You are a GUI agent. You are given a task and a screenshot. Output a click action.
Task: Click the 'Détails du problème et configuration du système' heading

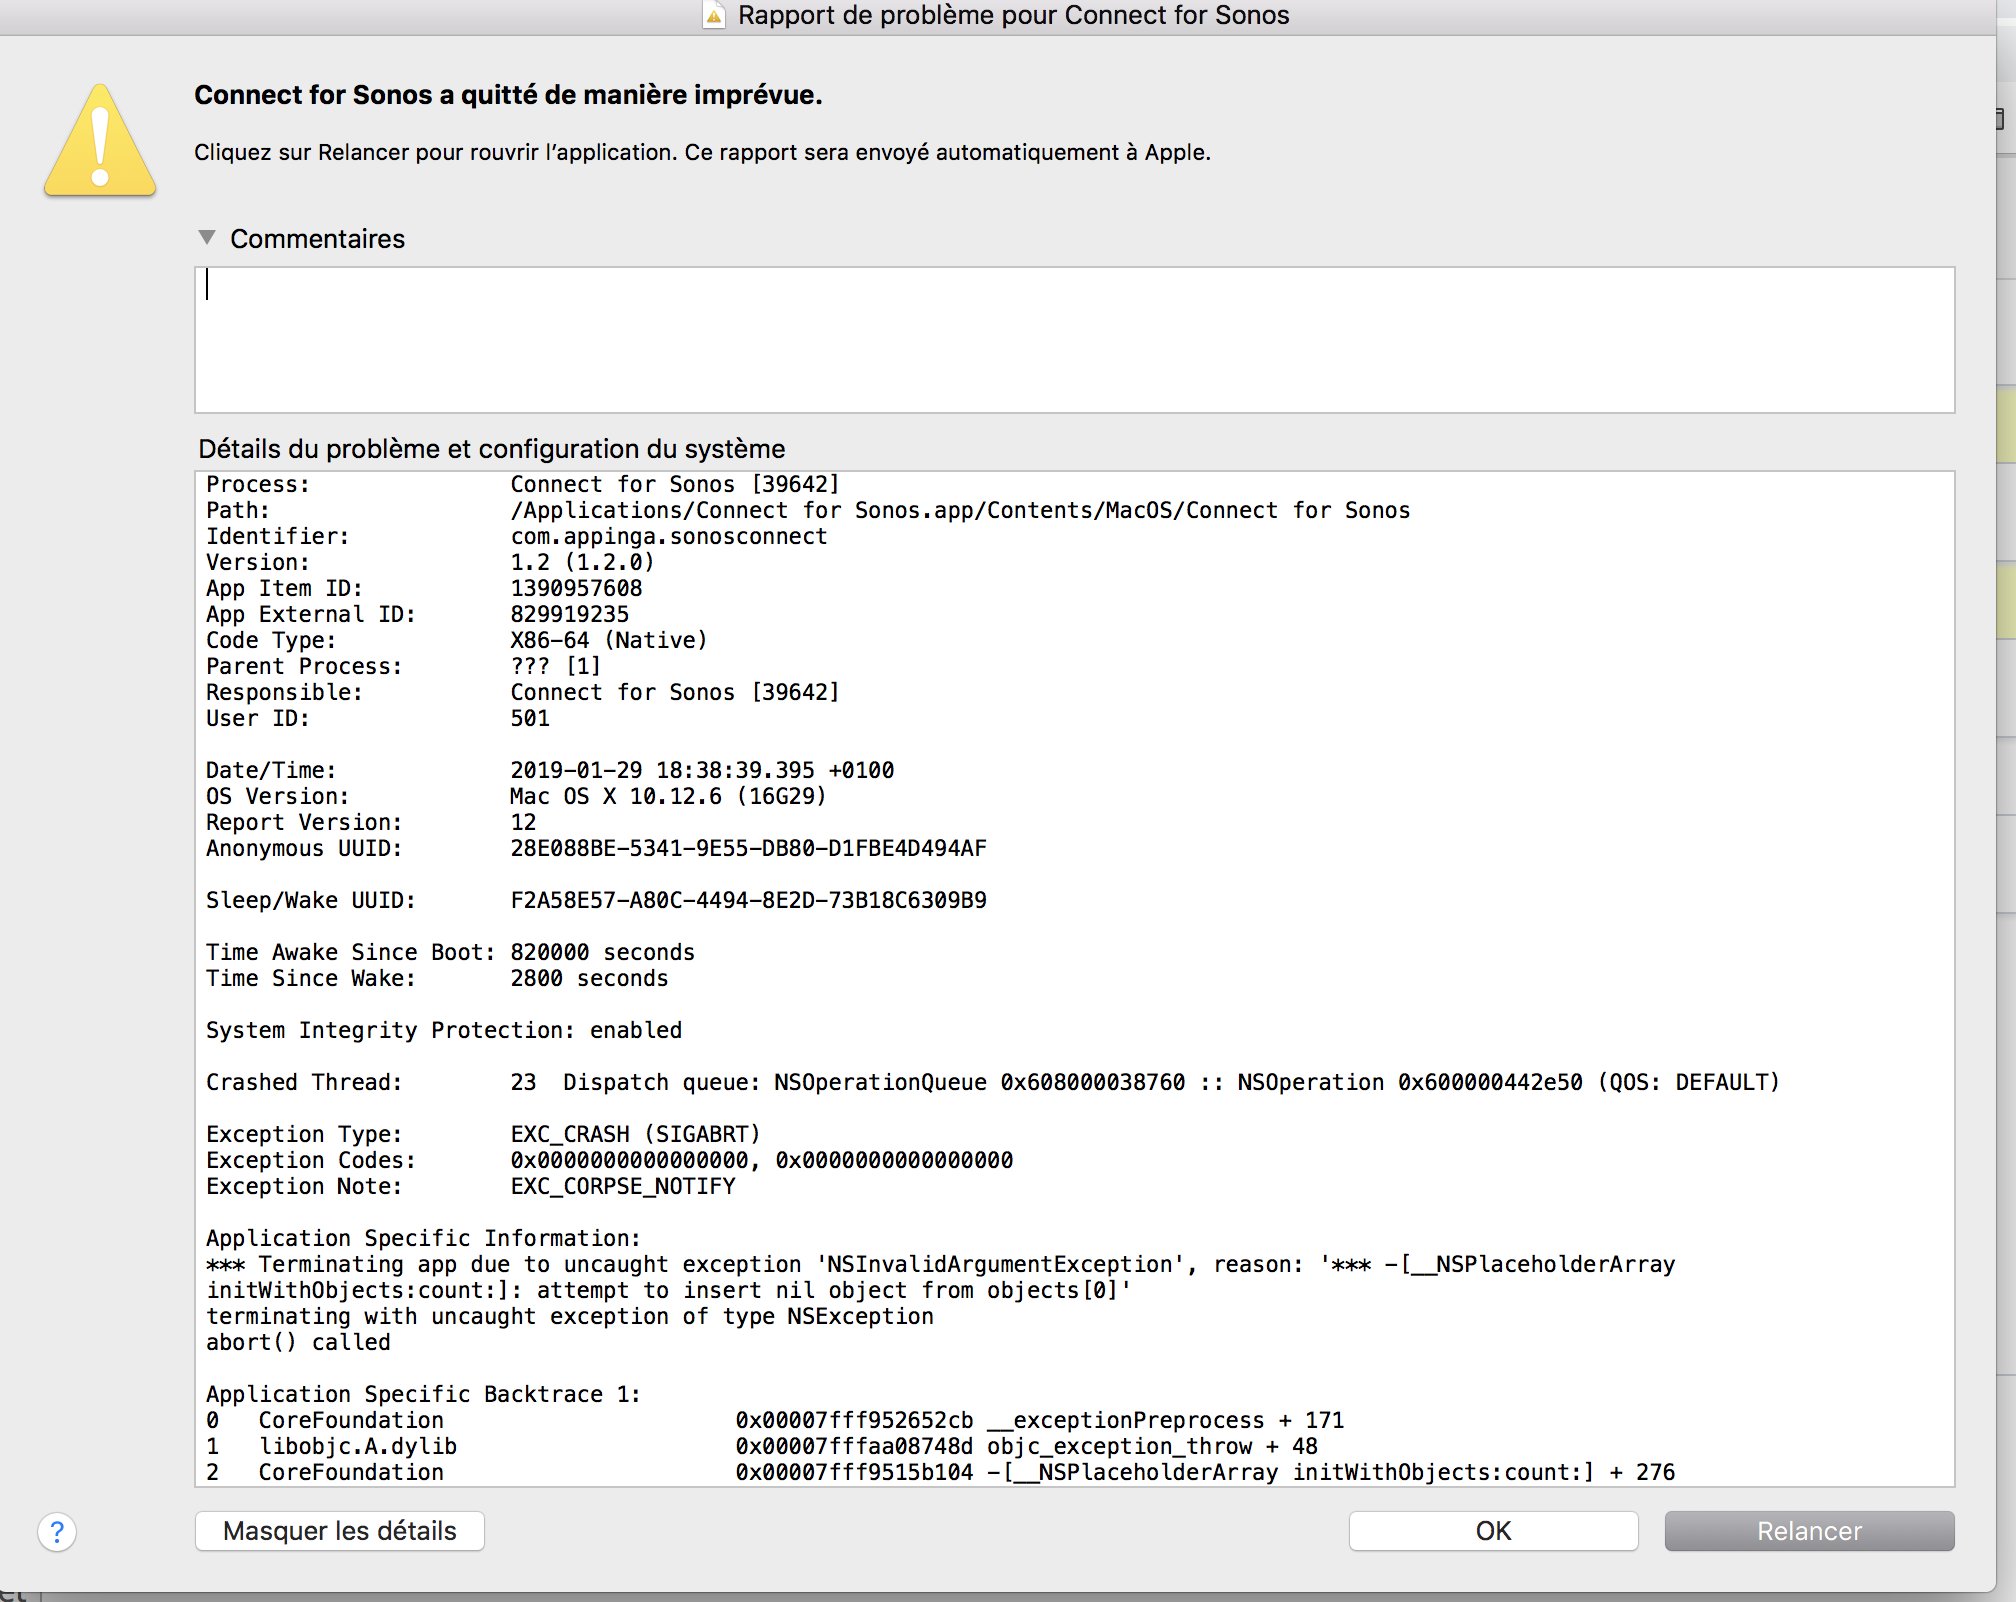[491, 449]
